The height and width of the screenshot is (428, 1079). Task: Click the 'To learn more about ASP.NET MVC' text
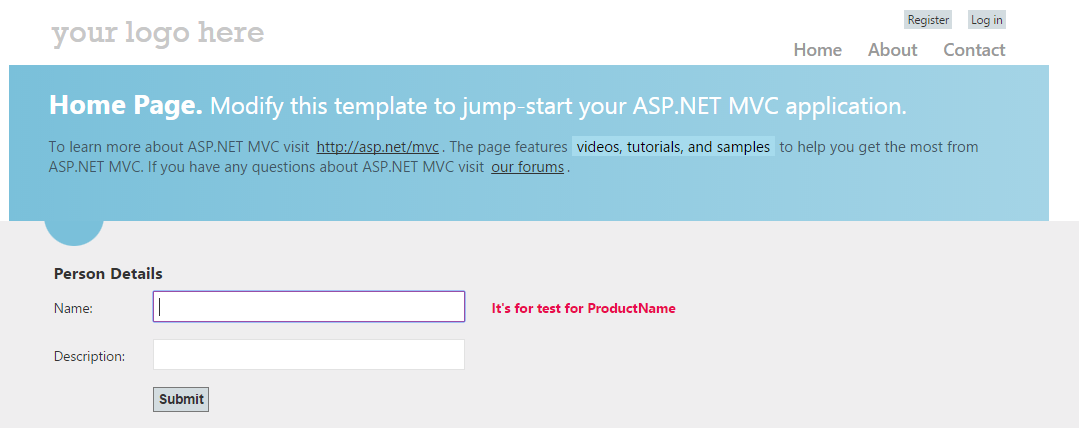click(x=178, y=147)
